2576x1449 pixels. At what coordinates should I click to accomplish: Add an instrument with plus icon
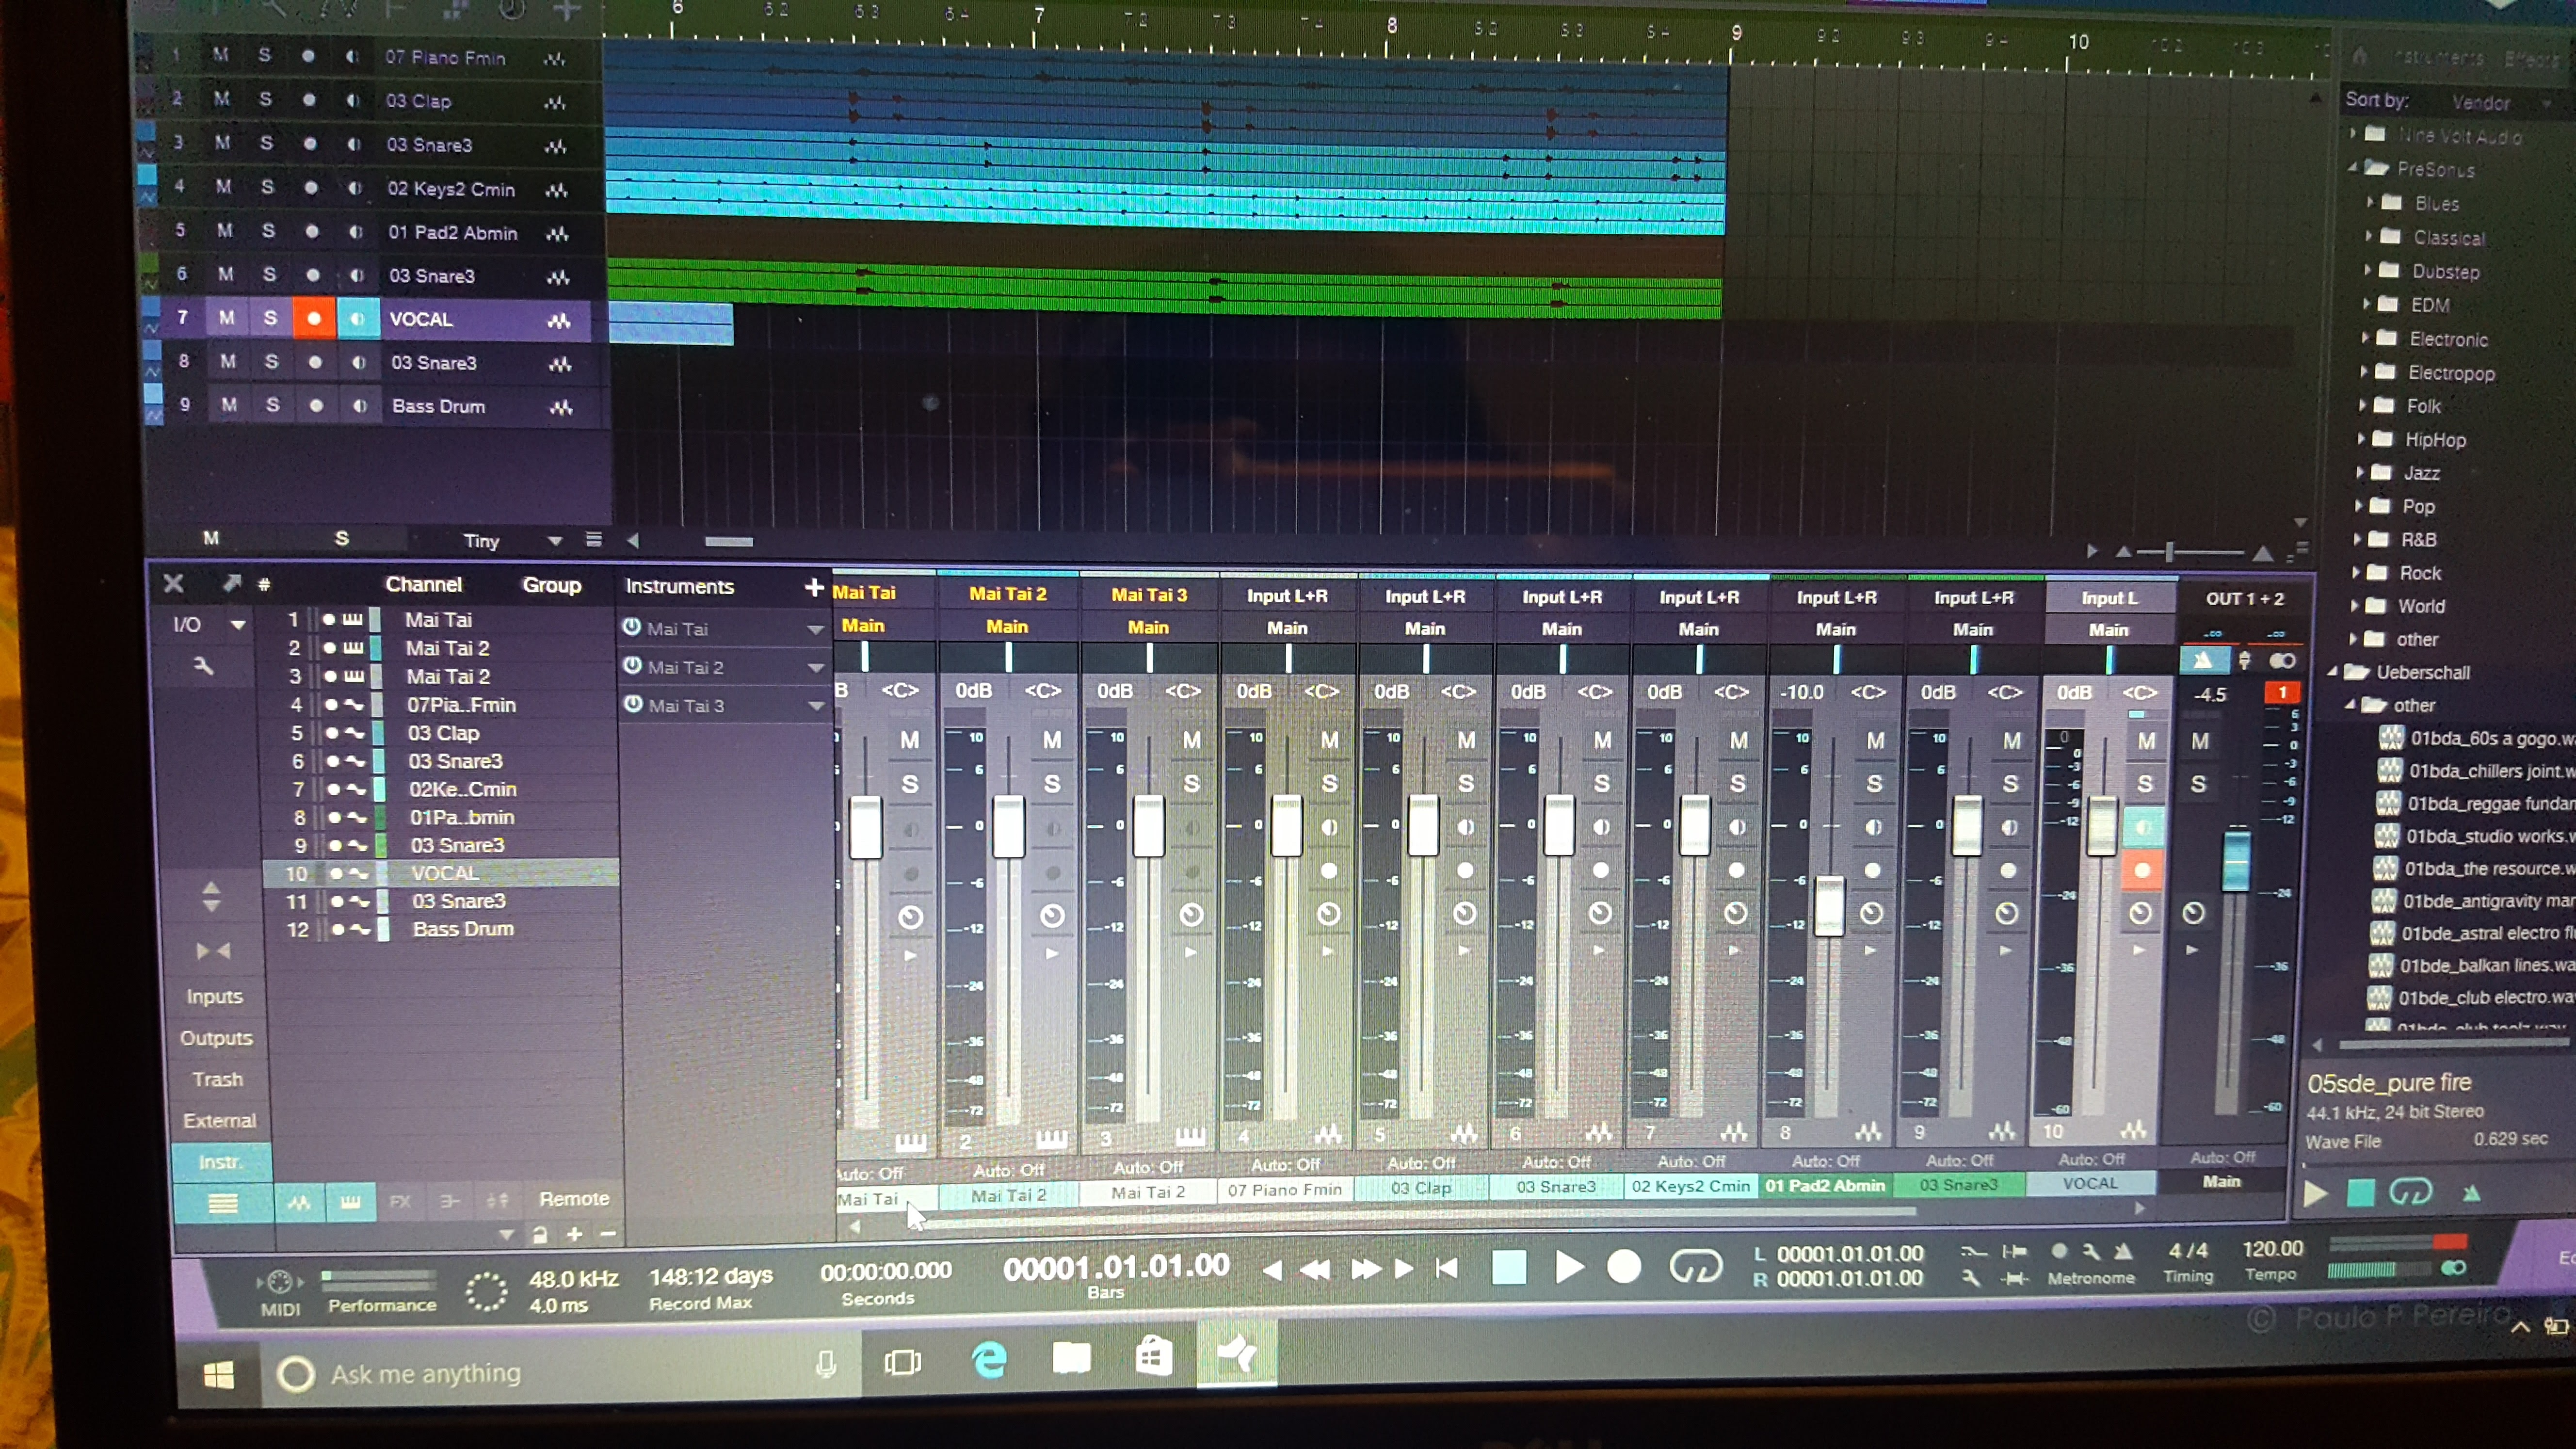pos(814,587)
